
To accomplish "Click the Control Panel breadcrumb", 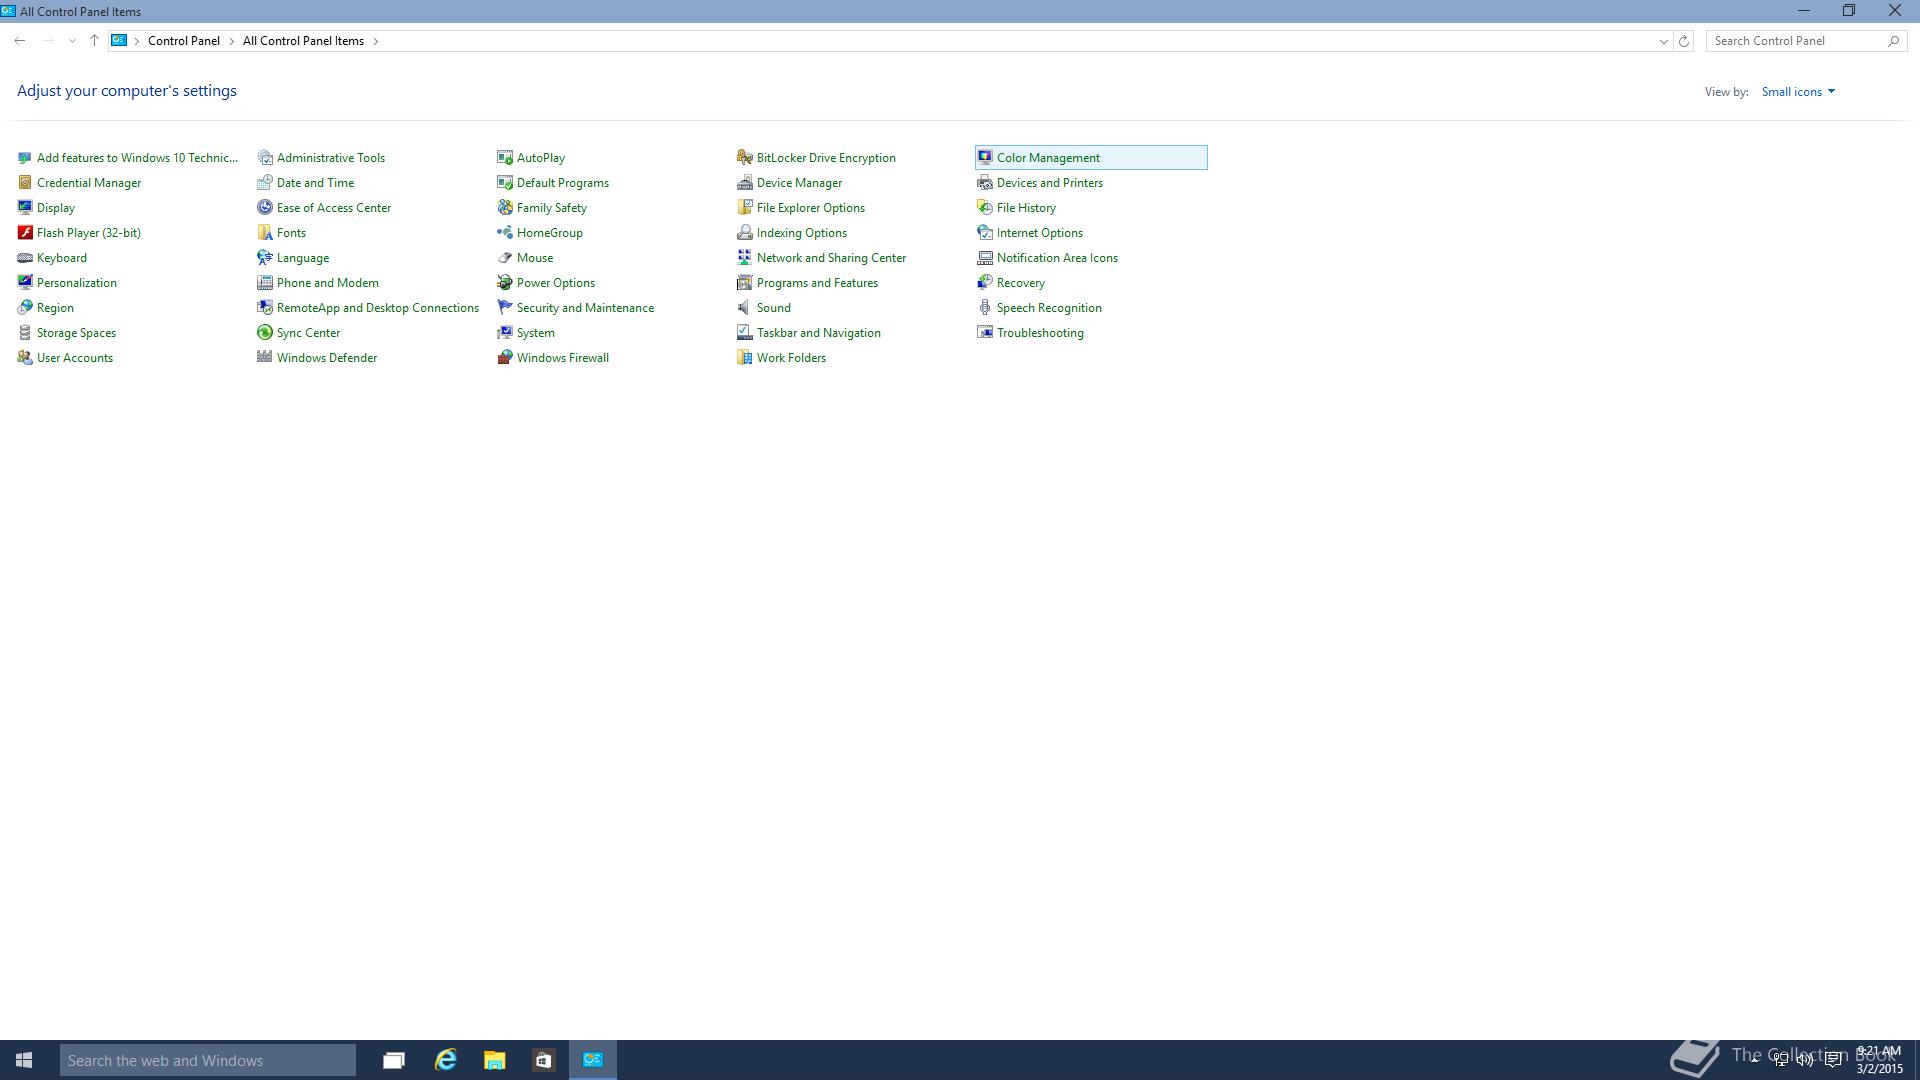I will click(184, 41).
